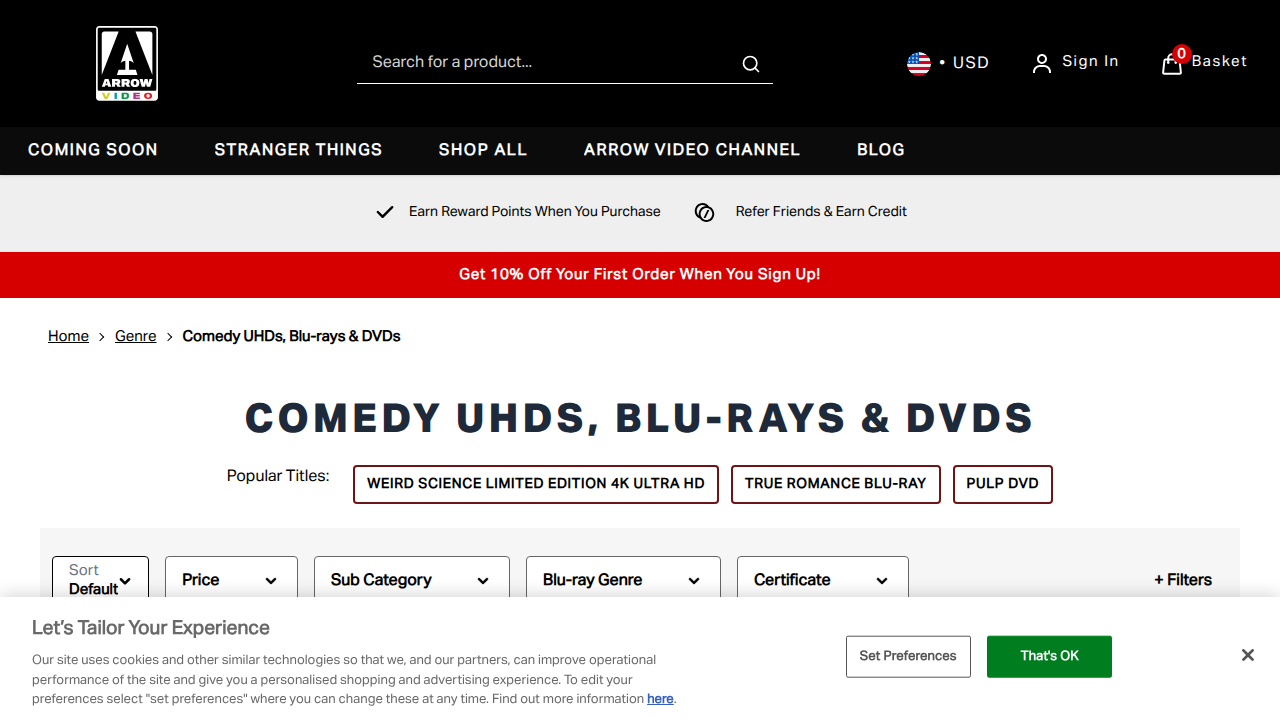Screen dimensions: 1280x720
Task: Click Set Preferences cookie button
Action: coord(908,656)
